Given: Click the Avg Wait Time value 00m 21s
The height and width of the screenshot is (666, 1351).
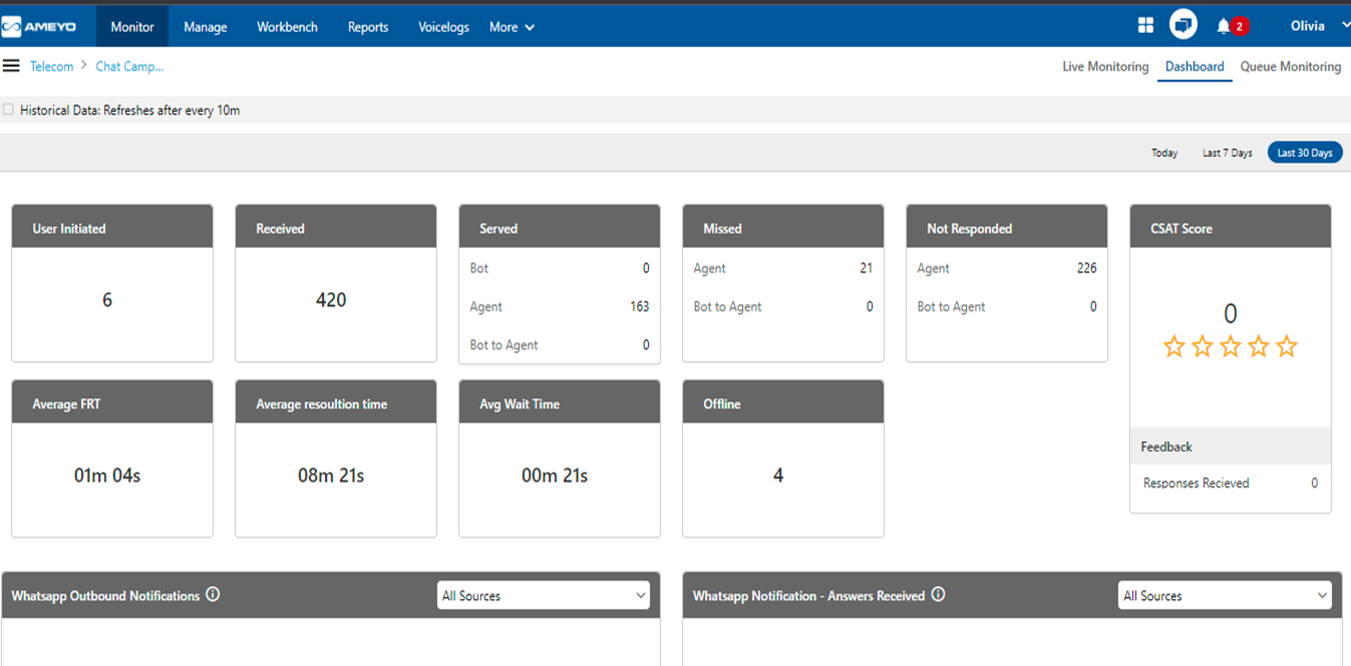Looking at the screenshot, I should tap(555, 476).
